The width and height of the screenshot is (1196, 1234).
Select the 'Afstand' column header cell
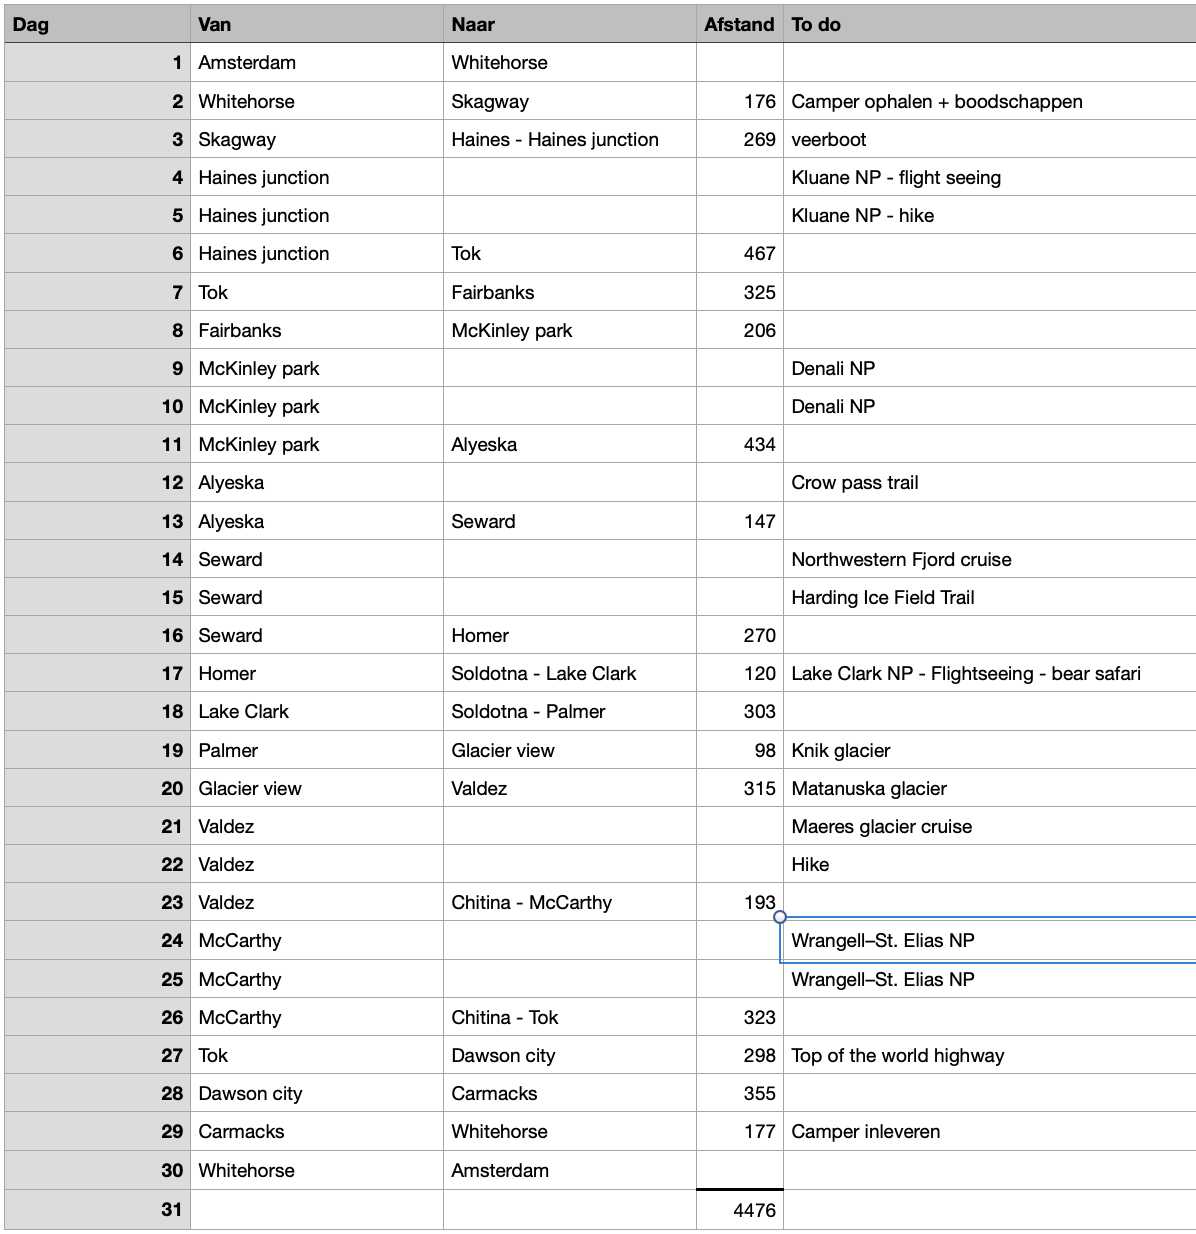pos(739,24)
